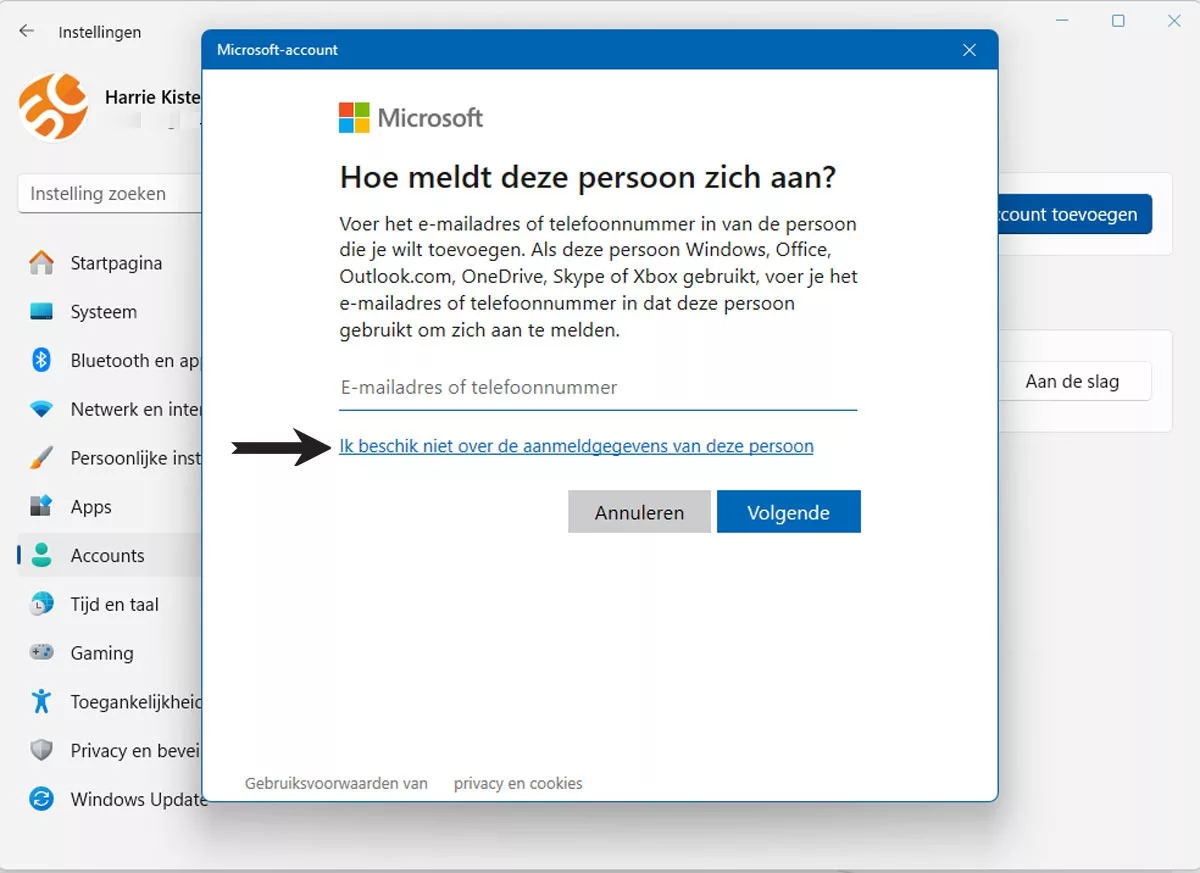
Task: Click the Startpagina home icon
Action: 41,263
